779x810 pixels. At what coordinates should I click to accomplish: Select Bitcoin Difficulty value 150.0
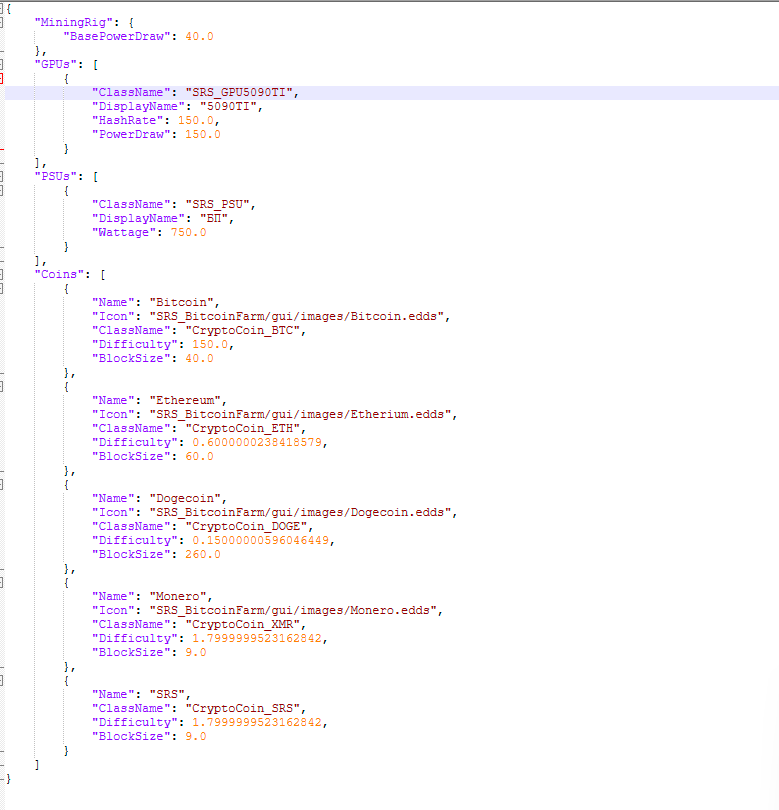210,344
